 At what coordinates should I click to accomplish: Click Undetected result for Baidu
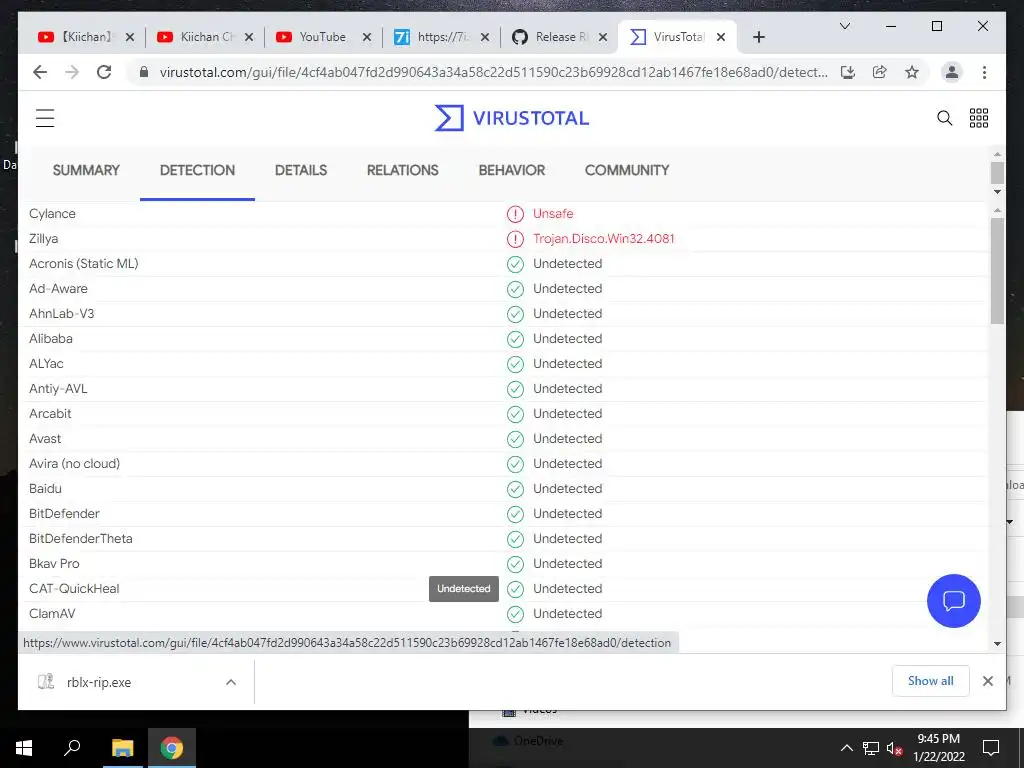click(x=567, y=489)
